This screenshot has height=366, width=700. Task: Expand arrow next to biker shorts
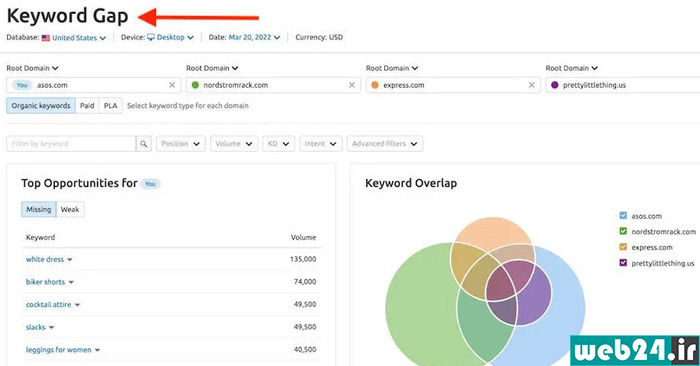point(71,283)
